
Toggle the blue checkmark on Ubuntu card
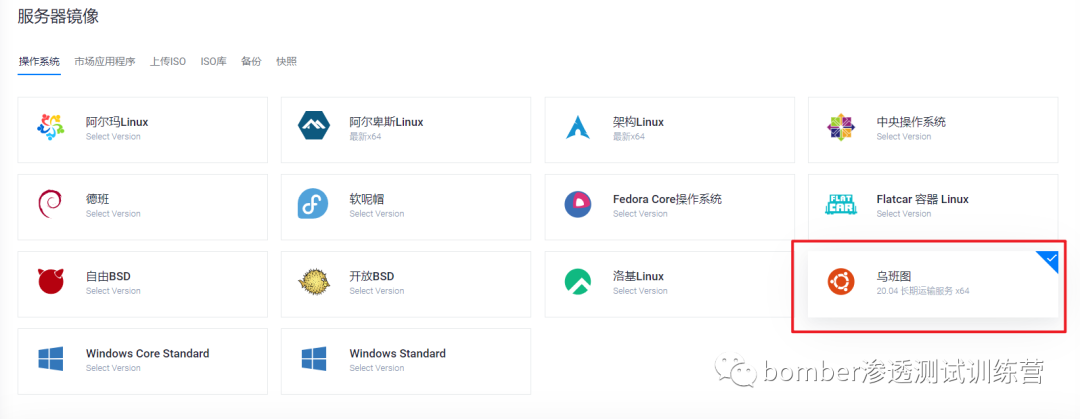point(1048,260)
